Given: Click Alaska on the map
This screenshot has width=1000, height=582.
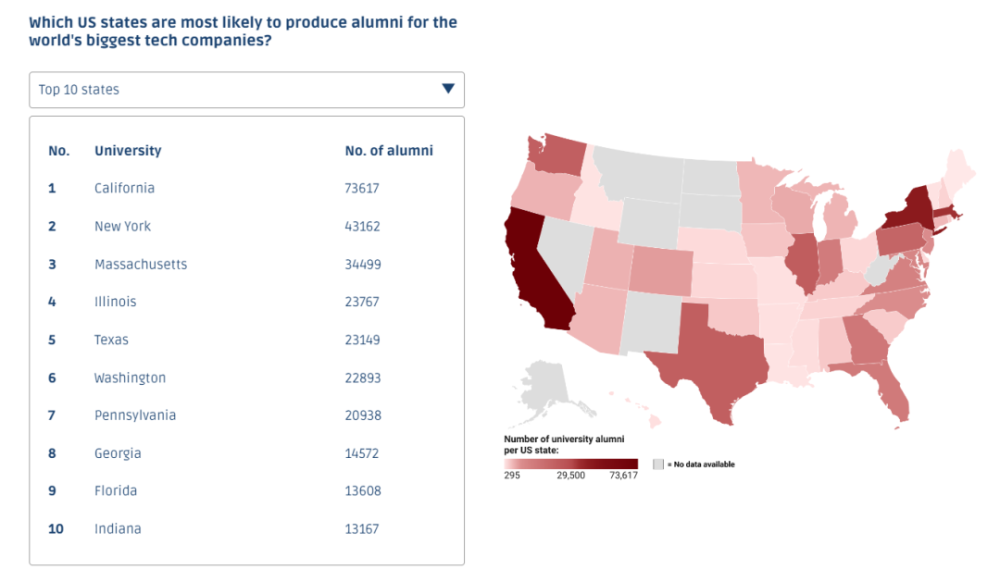Looking at the screenshot, I should (x=543, y=390).
